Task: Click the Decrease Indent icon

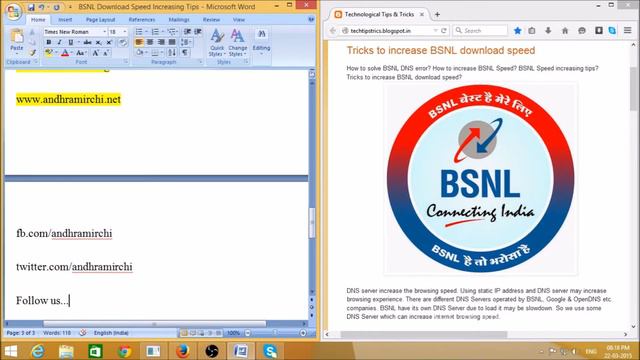Action: [187, 32]
